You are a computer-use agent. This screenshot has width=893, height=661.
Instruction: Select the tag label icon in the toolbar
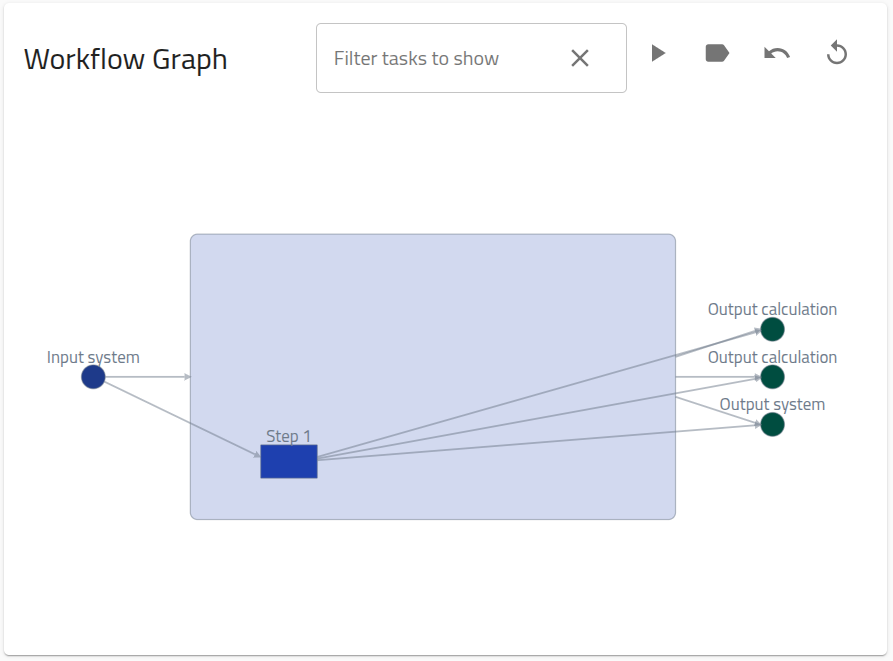point(717,53)
